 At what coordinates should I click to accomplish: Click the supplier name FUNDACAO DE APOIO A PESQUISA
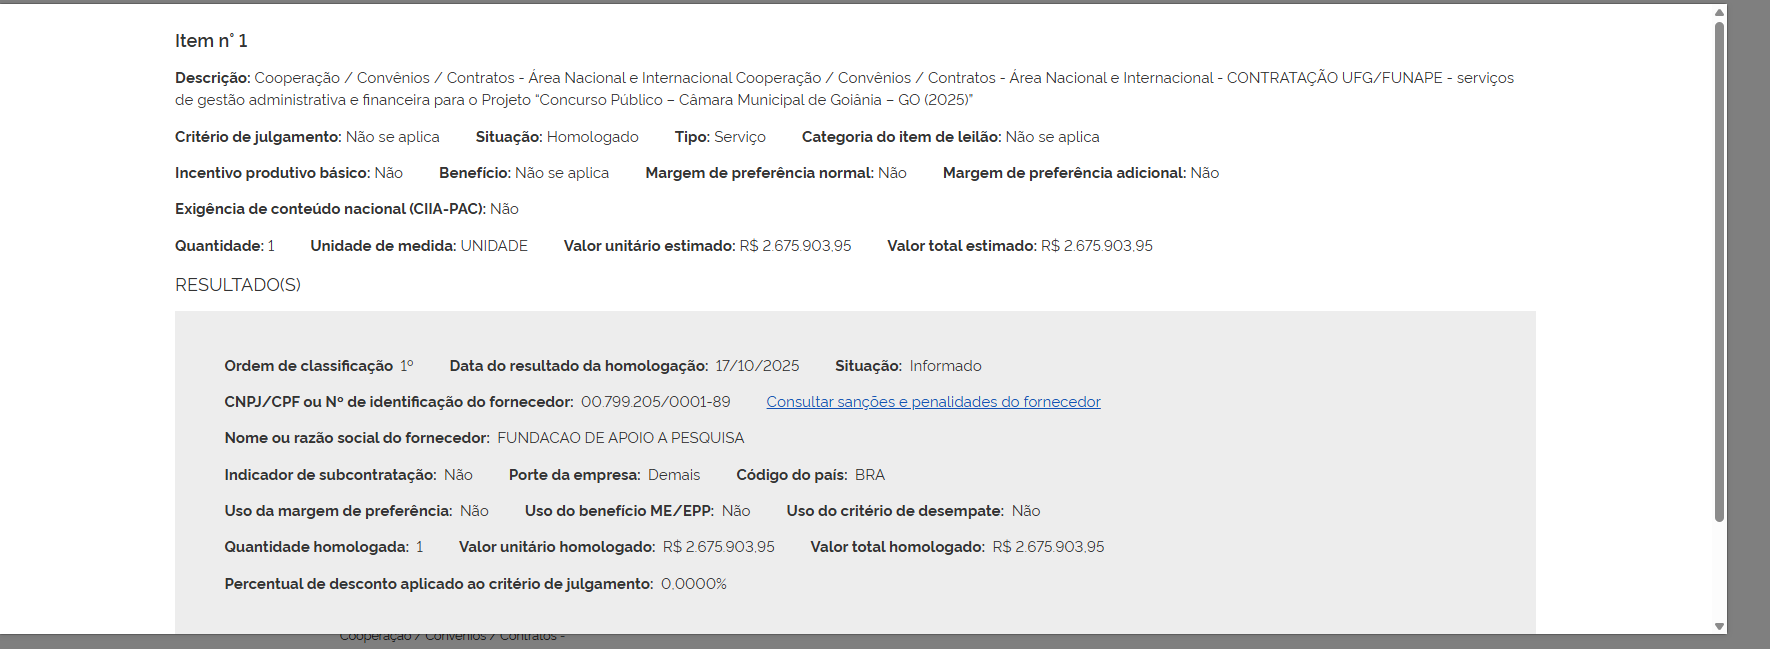(620, 438)
